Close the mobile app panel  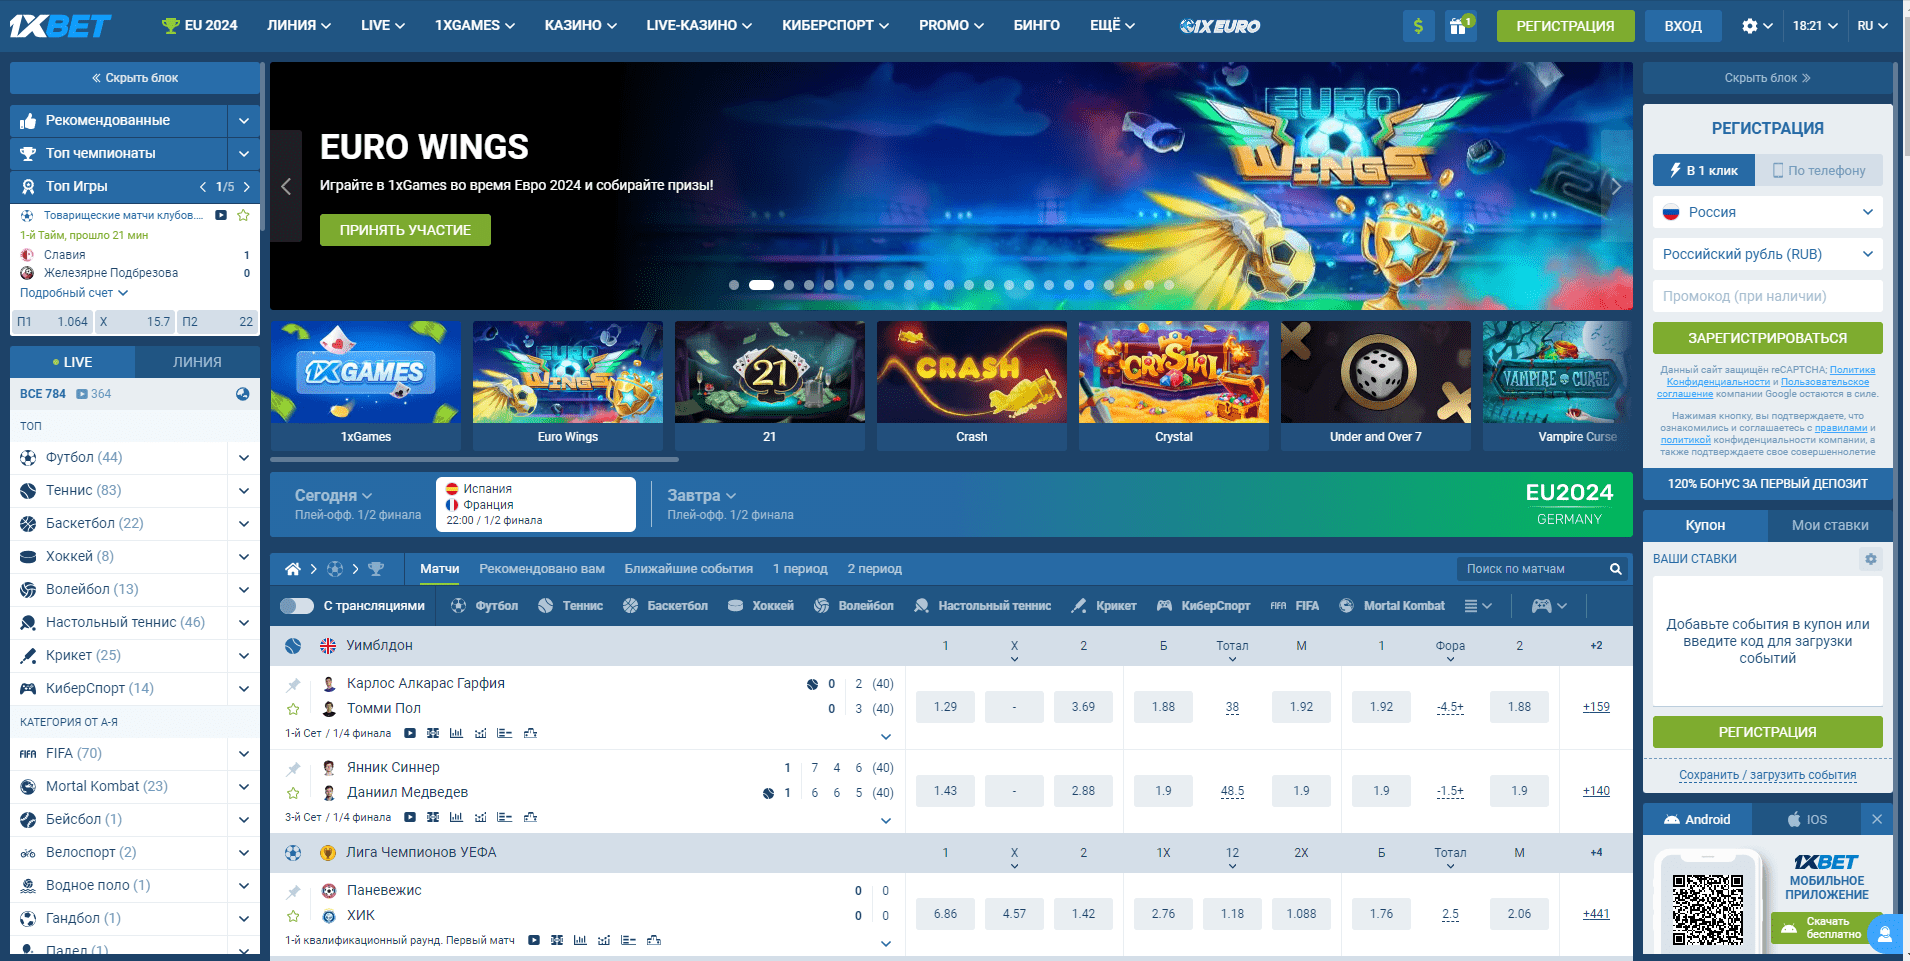(1877, 819)
